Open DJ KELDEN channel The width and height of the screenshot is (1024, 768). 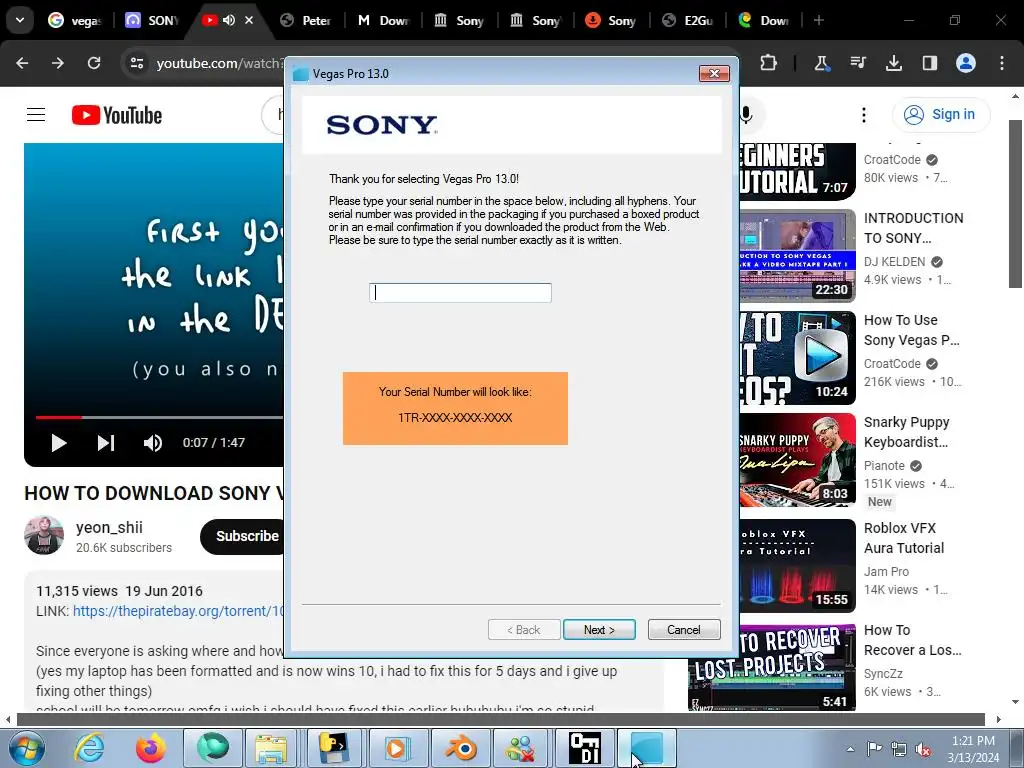click(895, 262)
